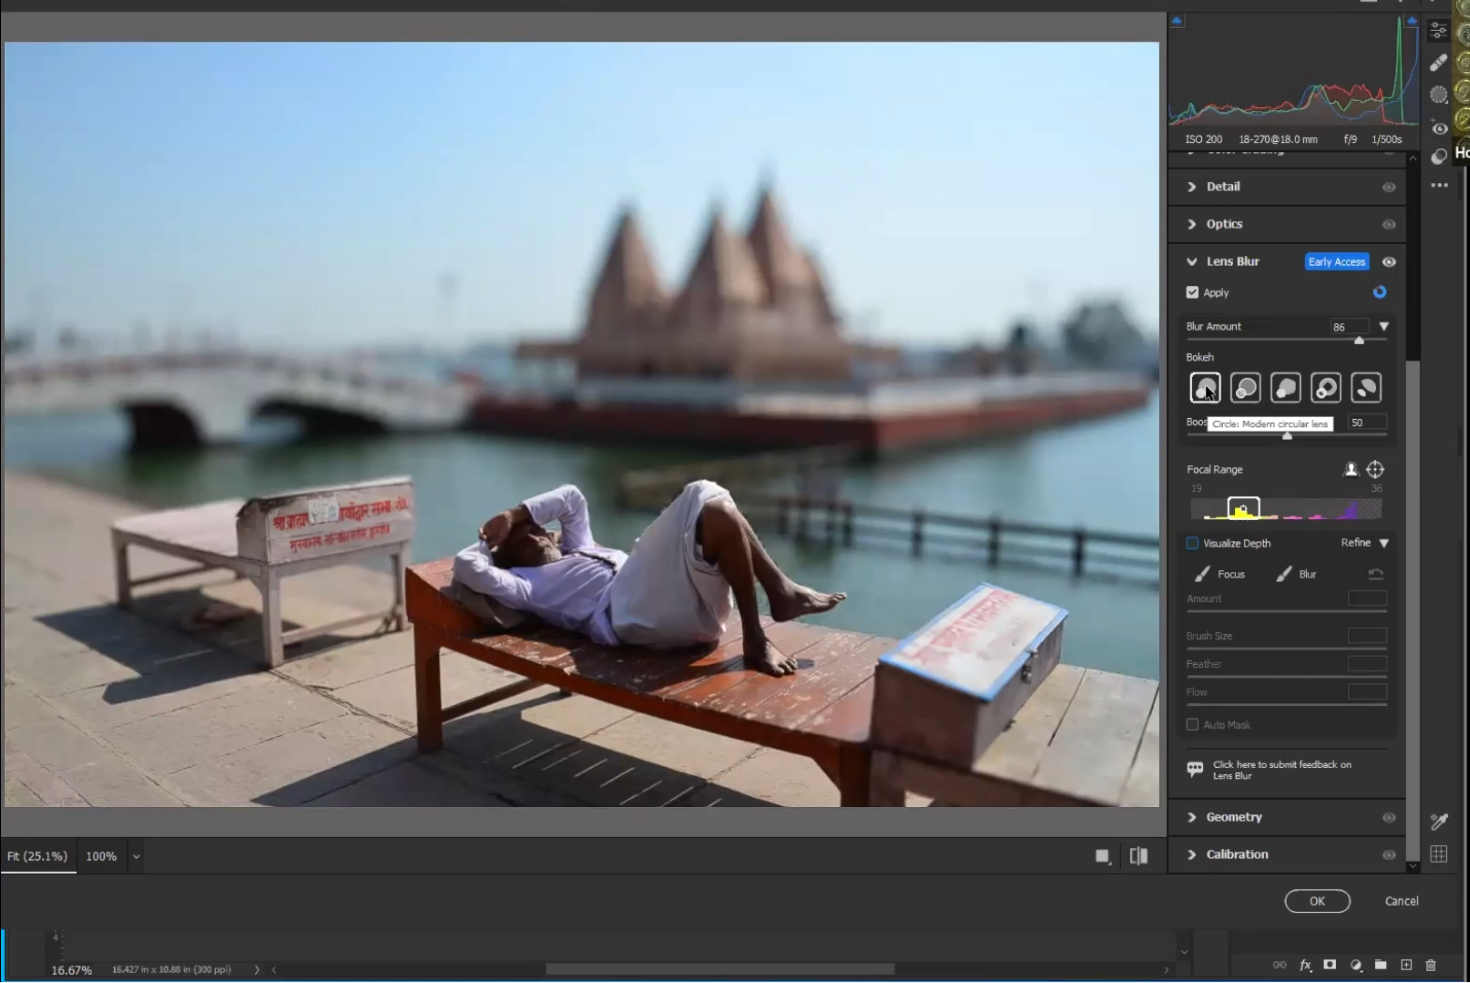Toggle the before/after split view icon
The width and height of the screenshot is (1470, 983).
coord(1138,856)
